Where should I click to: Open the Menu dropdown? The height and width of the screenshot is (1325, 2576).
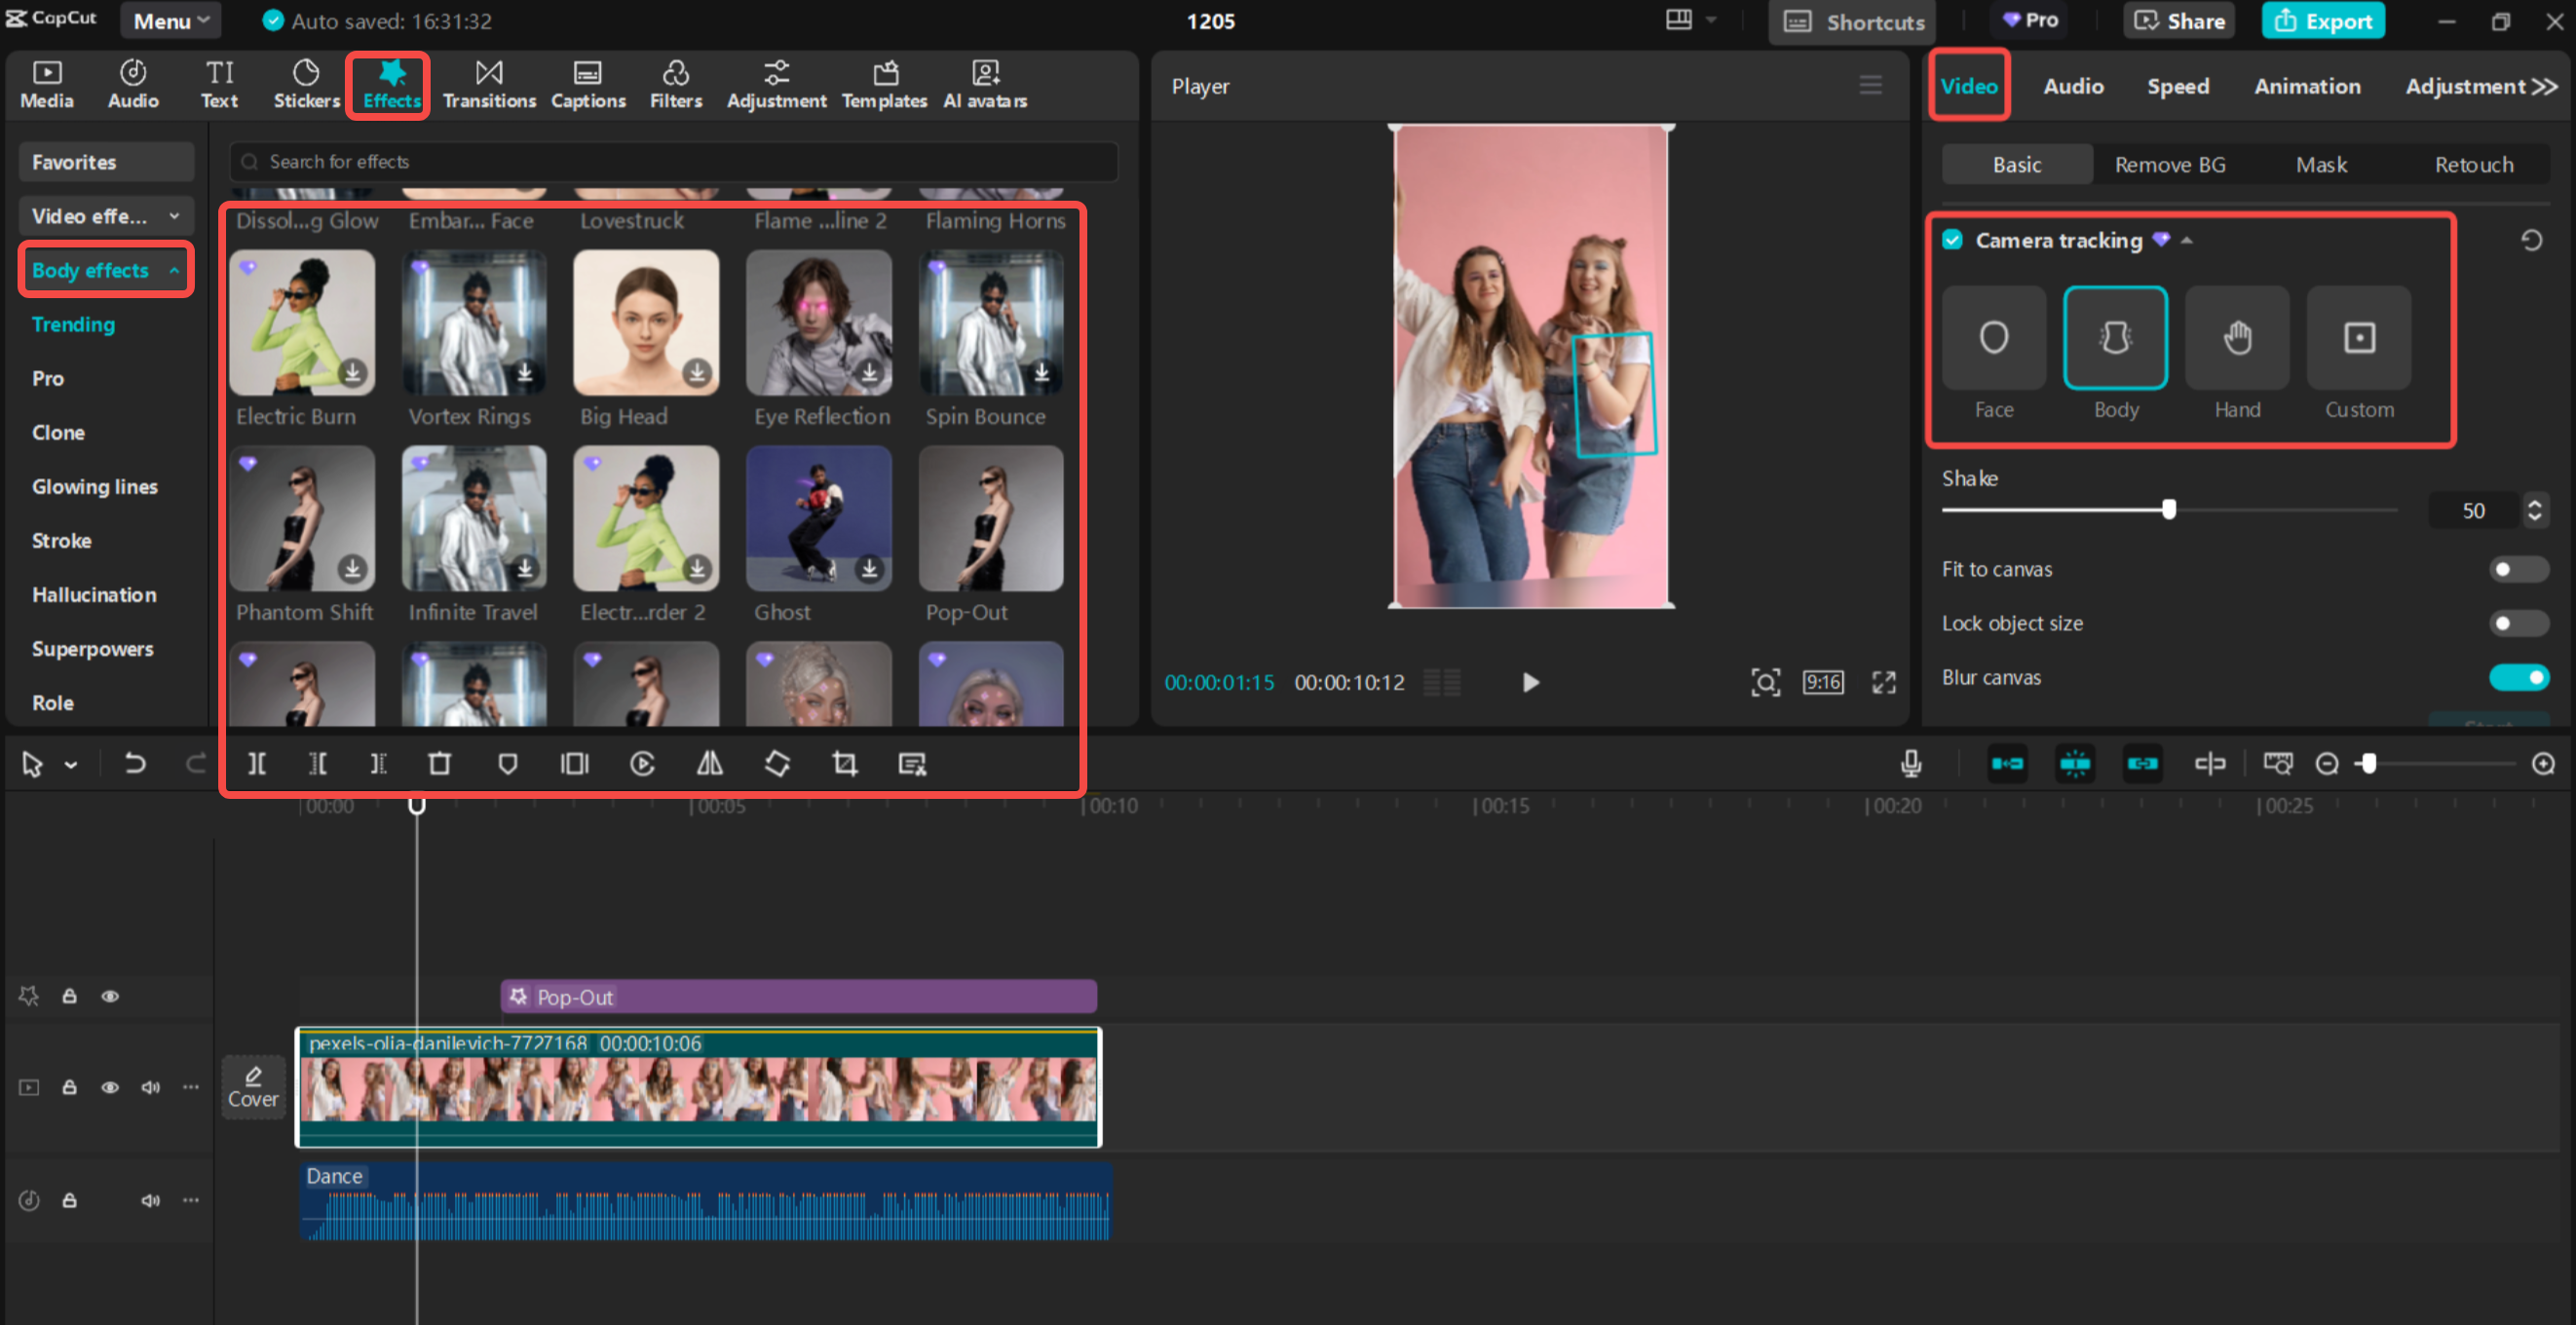click(x=171, y=20)
